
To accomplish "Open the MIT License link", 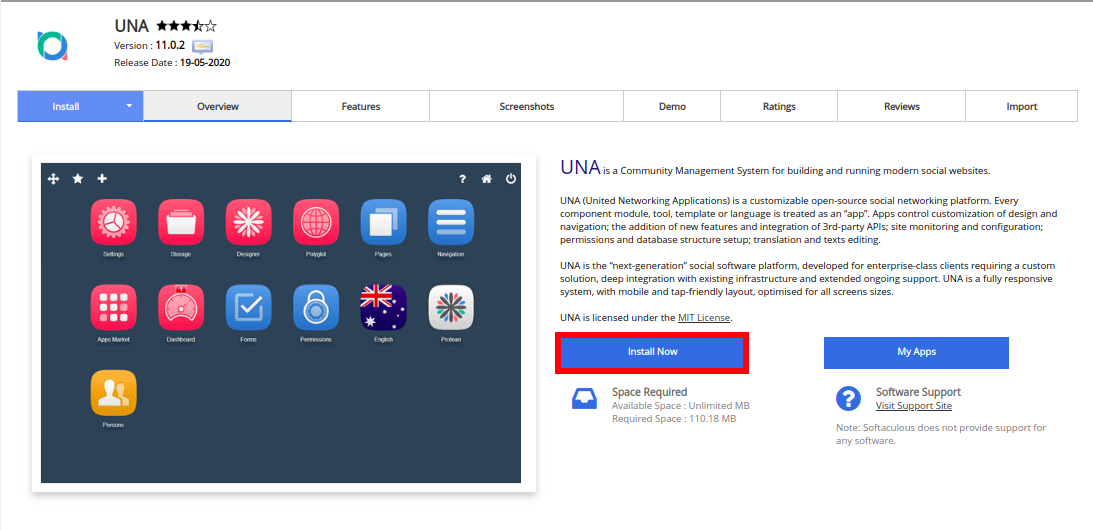I will (x=704, y=318).
